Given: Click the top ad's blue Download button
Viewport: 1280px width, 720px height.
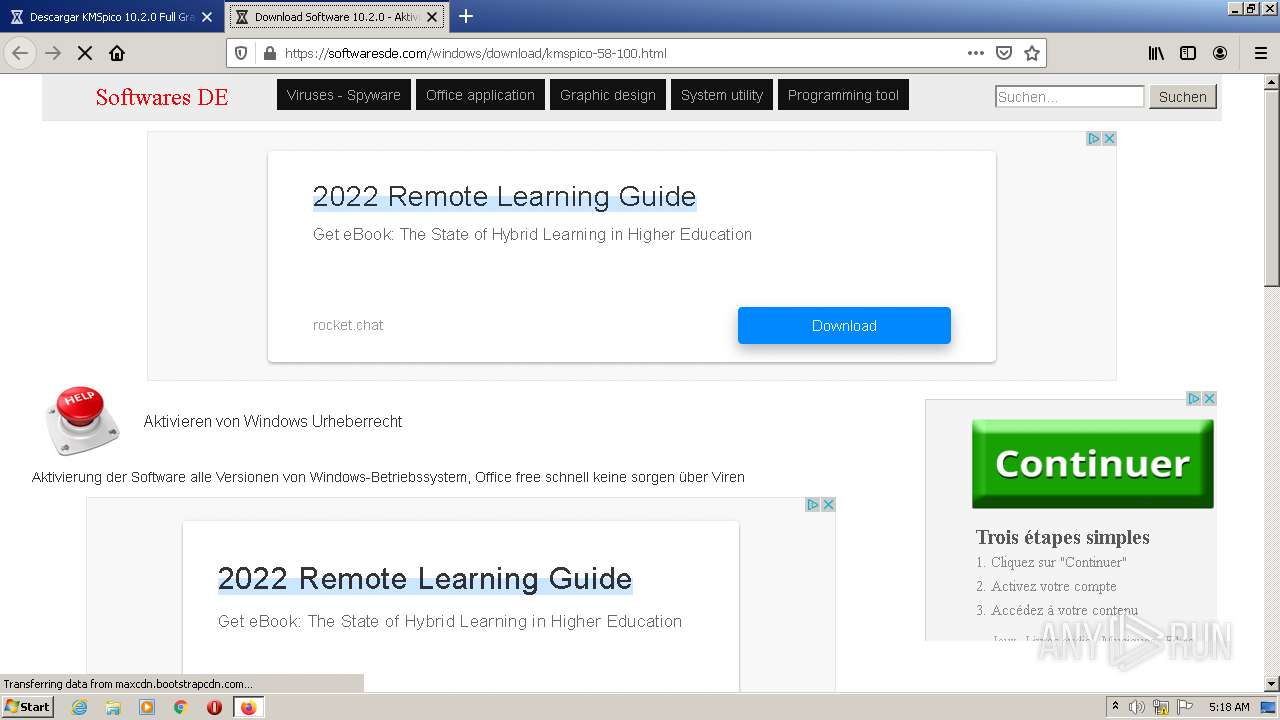Looking at the screenshot, I should [x=844, y=325].
